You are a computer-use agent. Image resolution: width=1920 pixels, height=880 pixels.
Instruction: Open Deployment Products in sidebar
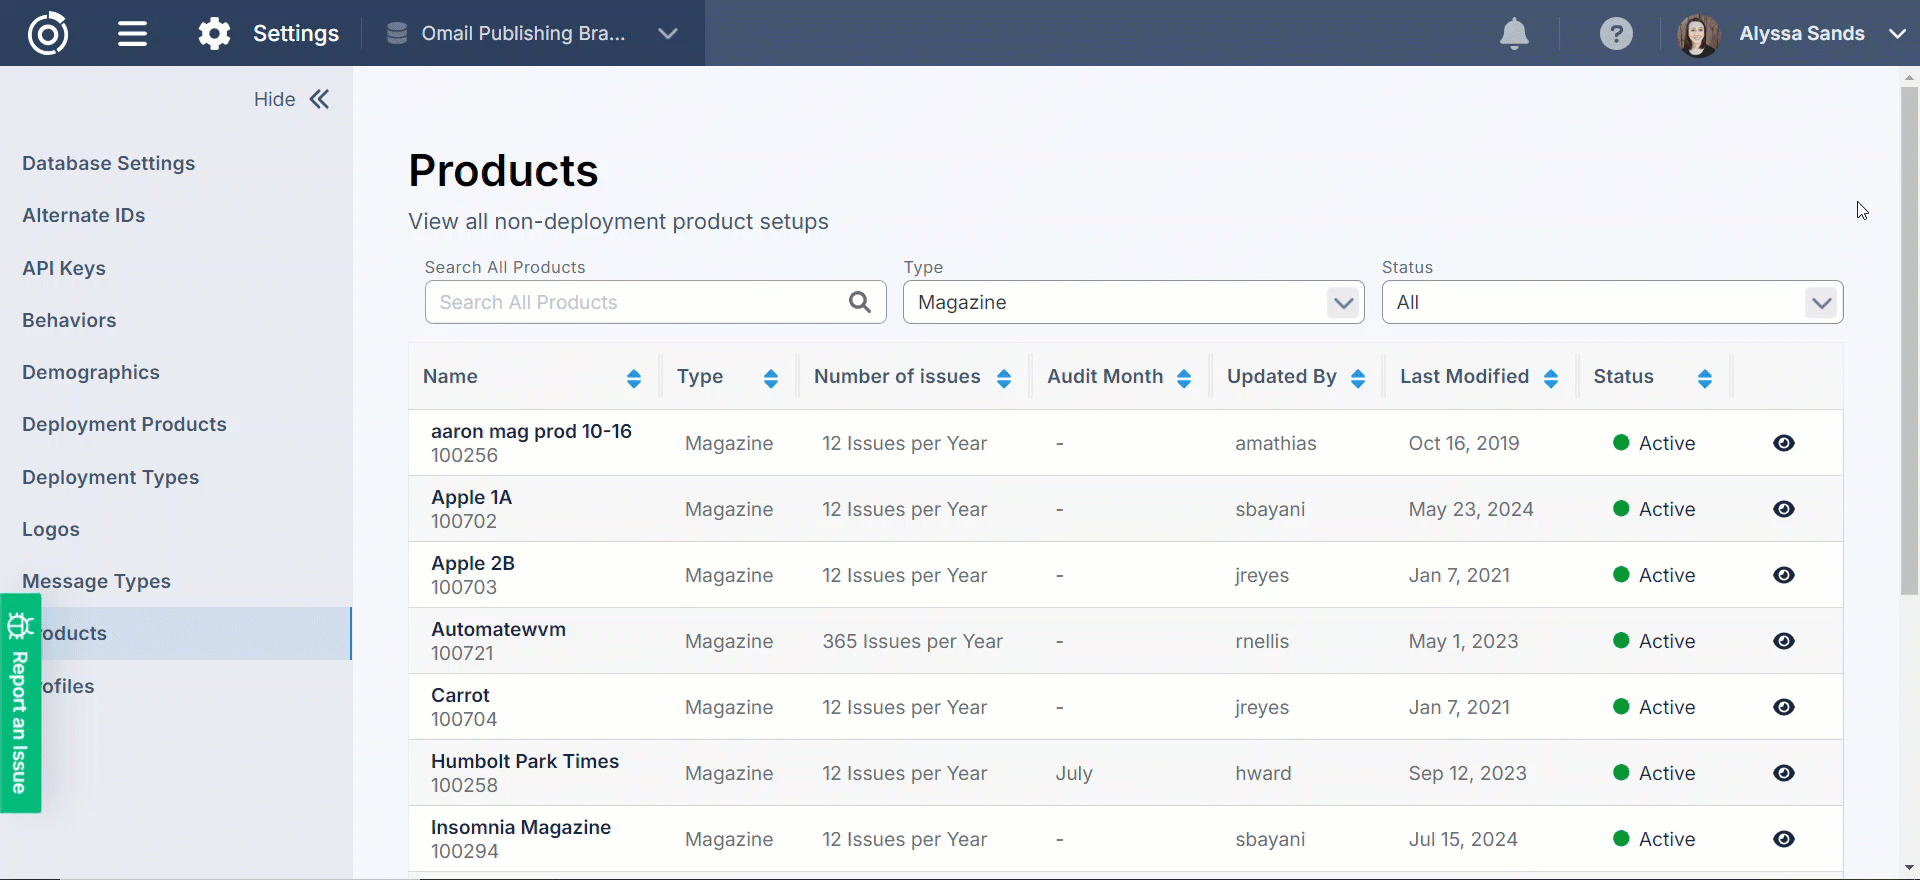tap(124, 424)
